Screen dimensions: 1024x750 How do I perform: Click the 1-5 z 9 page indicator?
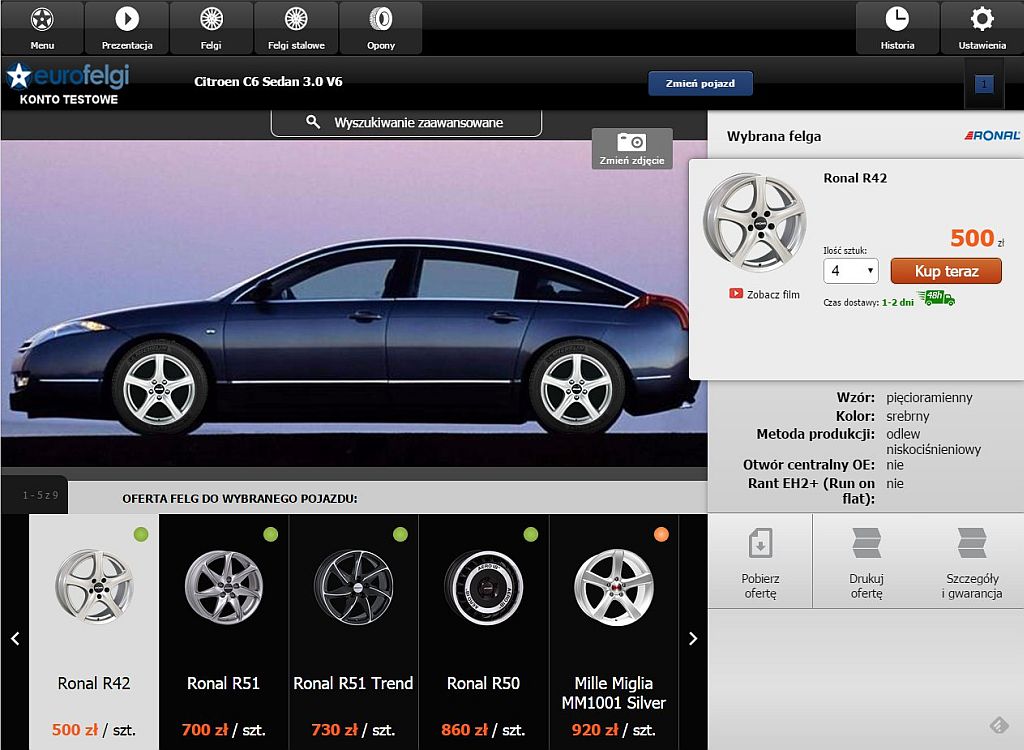coord(40,495)
